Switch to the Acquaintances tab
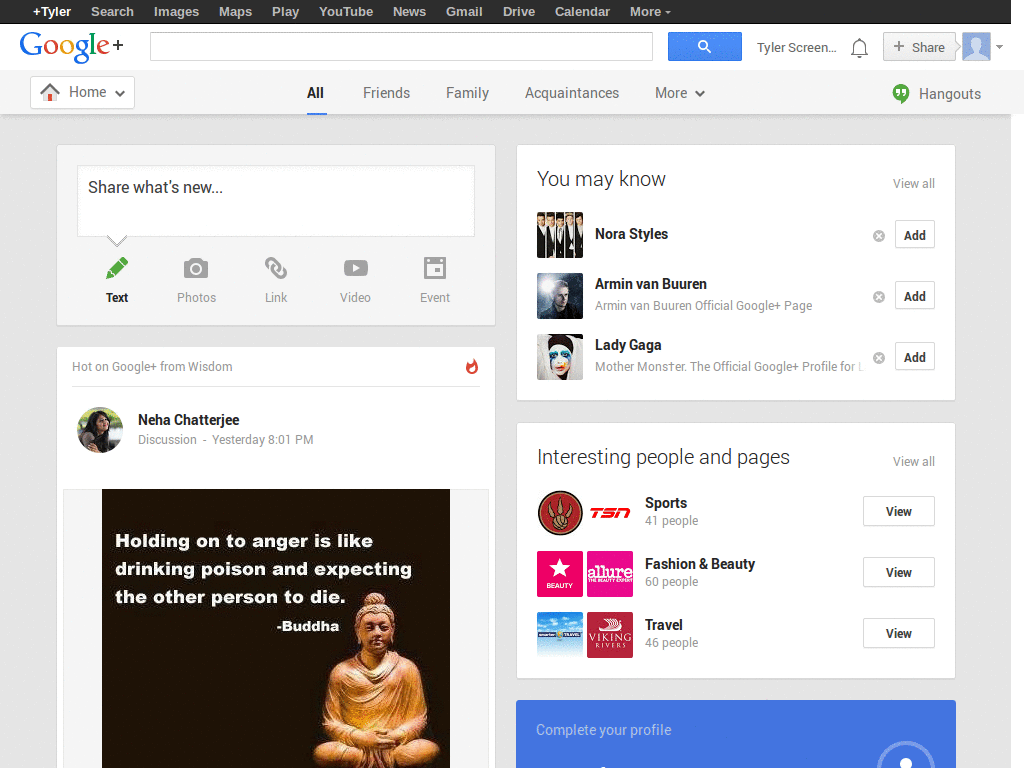This screenshot has width=1024, height=768. coord(571,93)
